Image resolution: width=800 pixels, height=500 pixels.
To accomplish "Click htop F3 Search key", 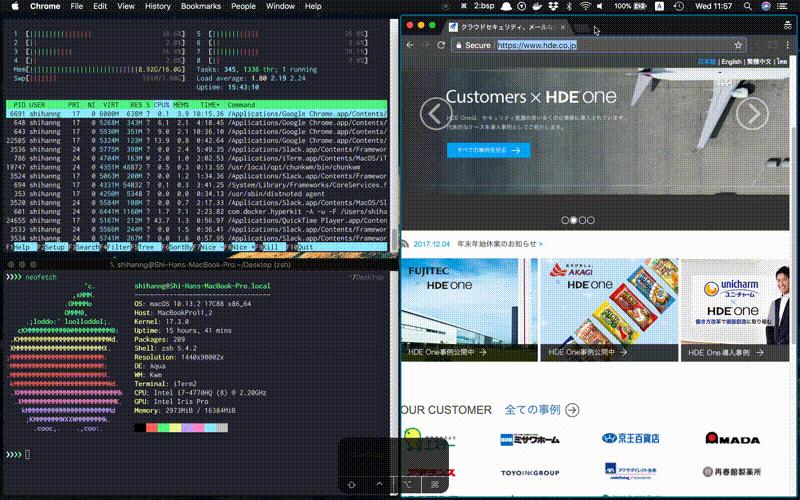I will pyautogui.click(x=83, y=247).
